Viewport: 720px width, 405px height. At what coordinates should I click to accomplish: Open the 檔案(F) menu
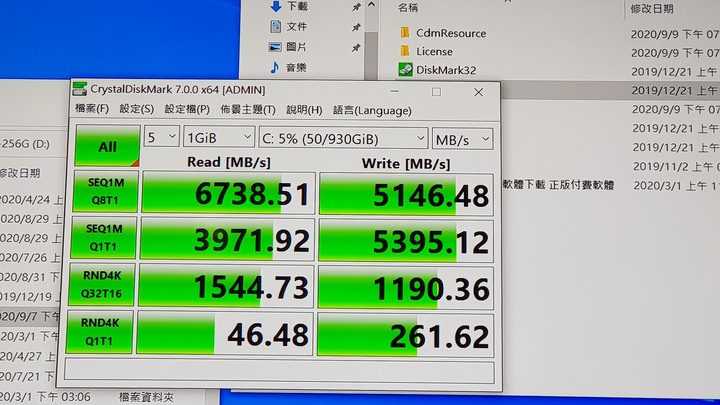pyautogui.click(x=91, y=108)
